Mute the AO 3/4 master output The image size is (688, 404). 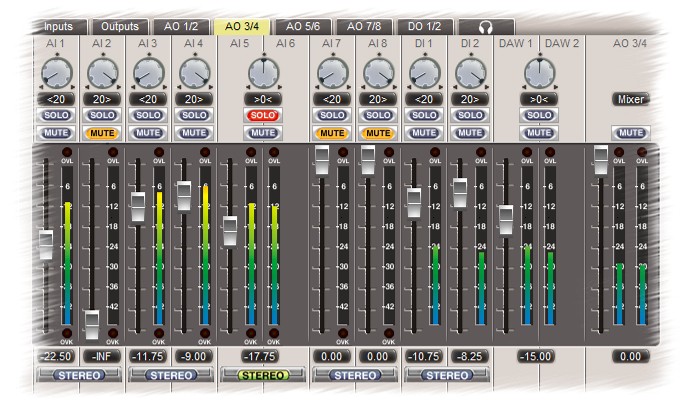631,133
